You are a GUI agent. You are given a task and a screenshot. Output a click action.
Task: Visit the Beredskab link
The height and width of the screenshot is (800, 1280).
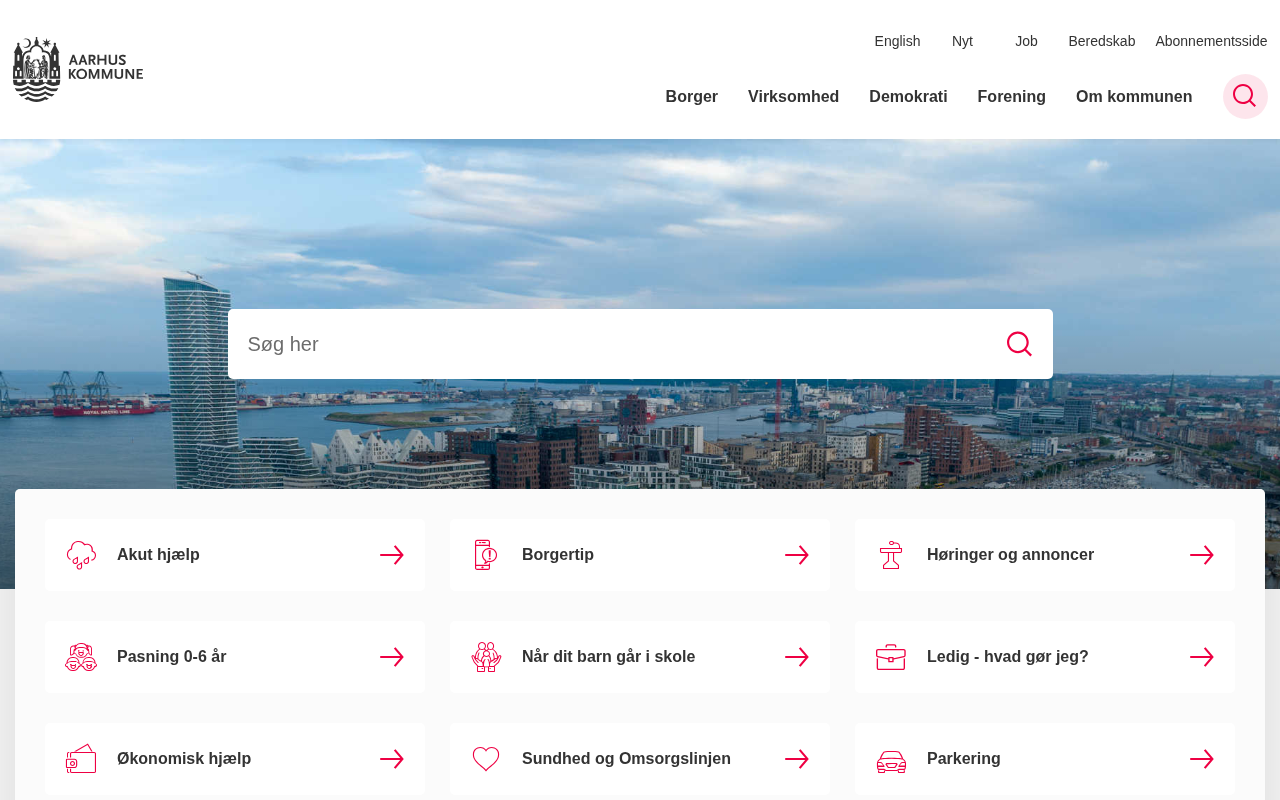tap(1102, 41)
